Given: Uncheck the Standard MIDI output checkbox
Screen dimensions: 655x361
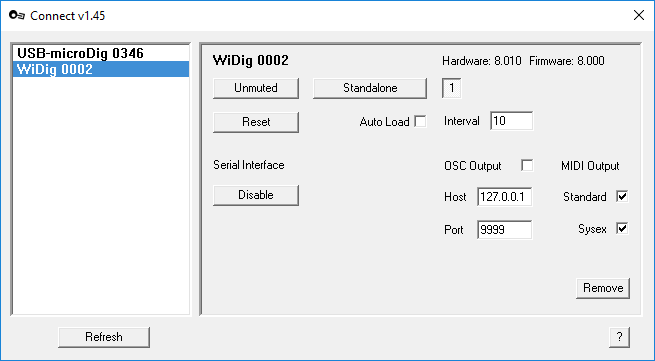Looking at the screenshot, I should coord(622,196).
